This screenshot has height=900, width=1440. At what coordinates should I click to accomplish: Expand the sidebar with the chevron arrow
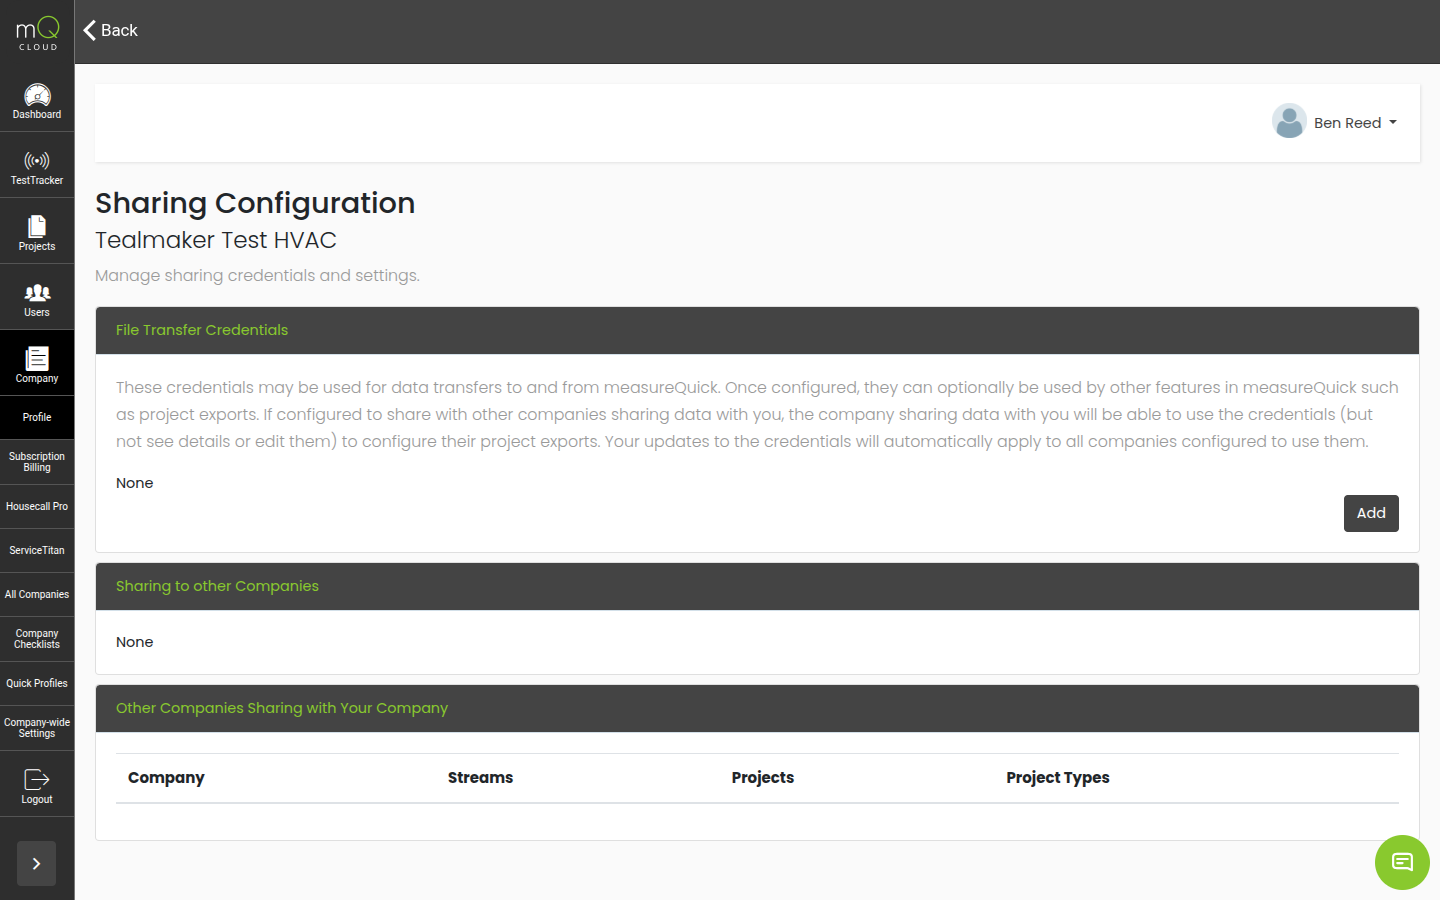click(x=36, y=863)
